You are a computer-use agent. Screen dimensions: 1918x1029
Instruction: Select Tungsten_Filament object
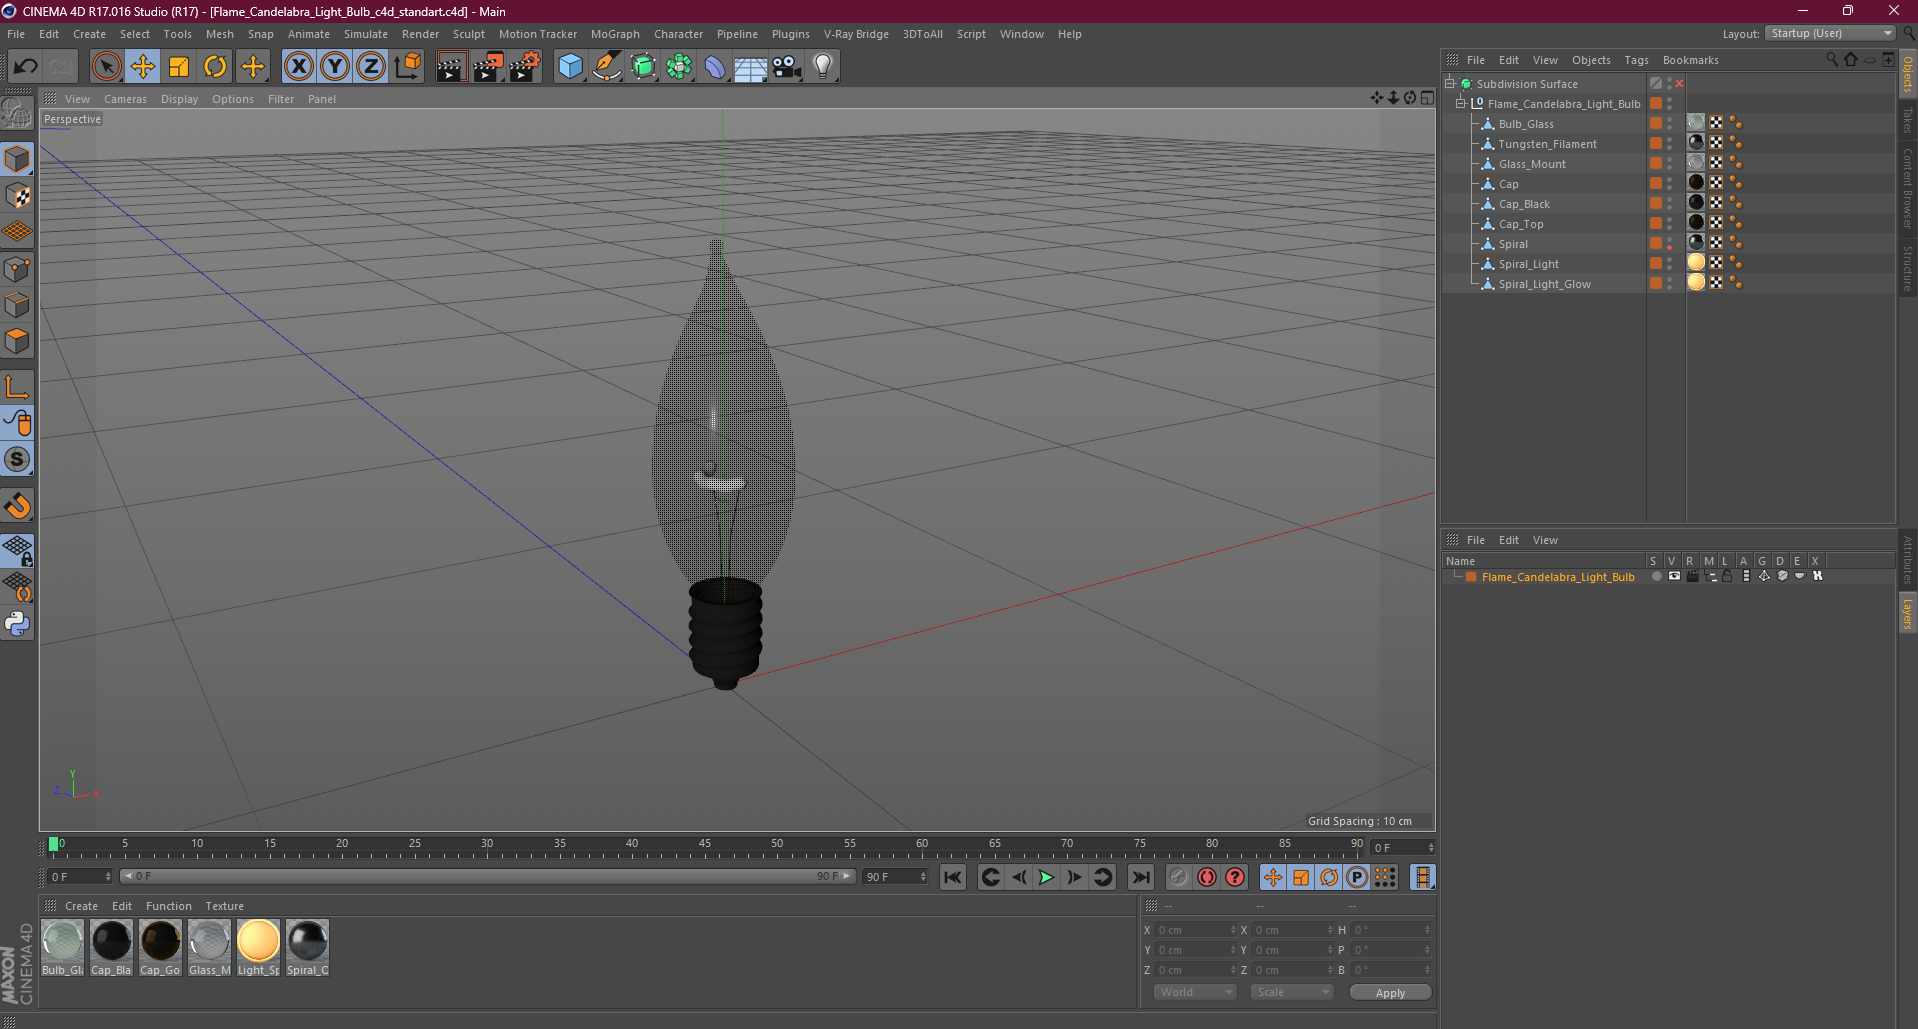pos(1547,144)
